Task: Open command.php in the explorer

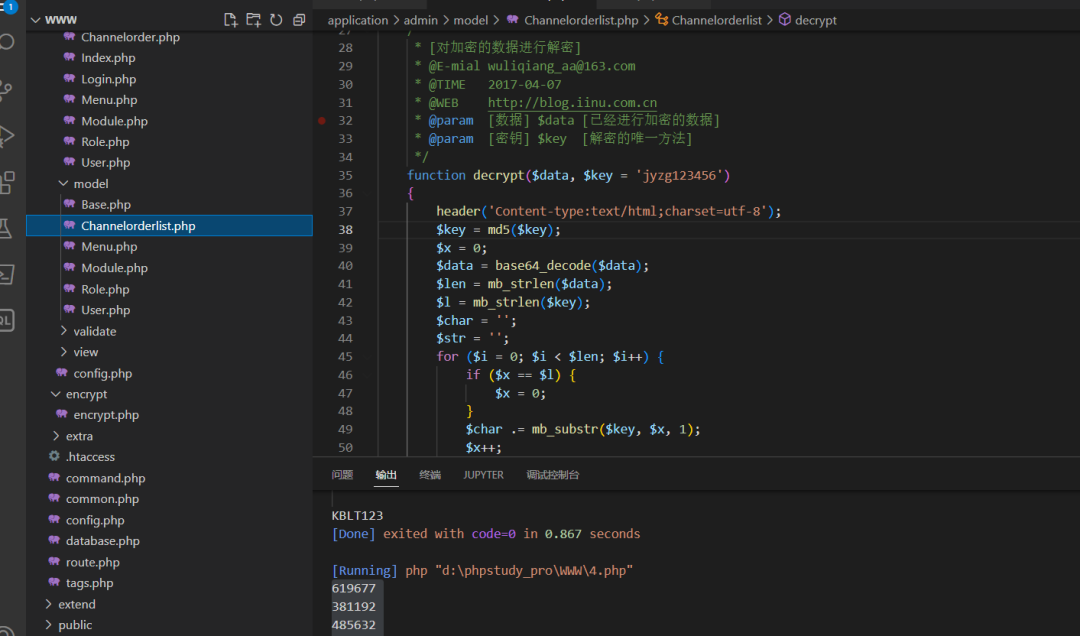Action: 105,478
